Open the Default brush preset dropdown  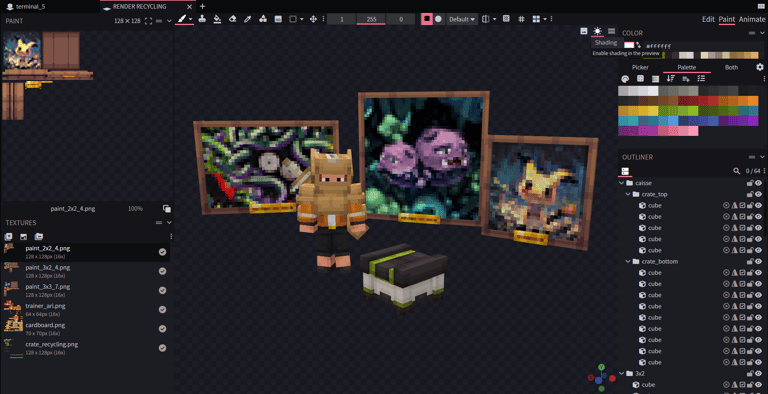462,19
